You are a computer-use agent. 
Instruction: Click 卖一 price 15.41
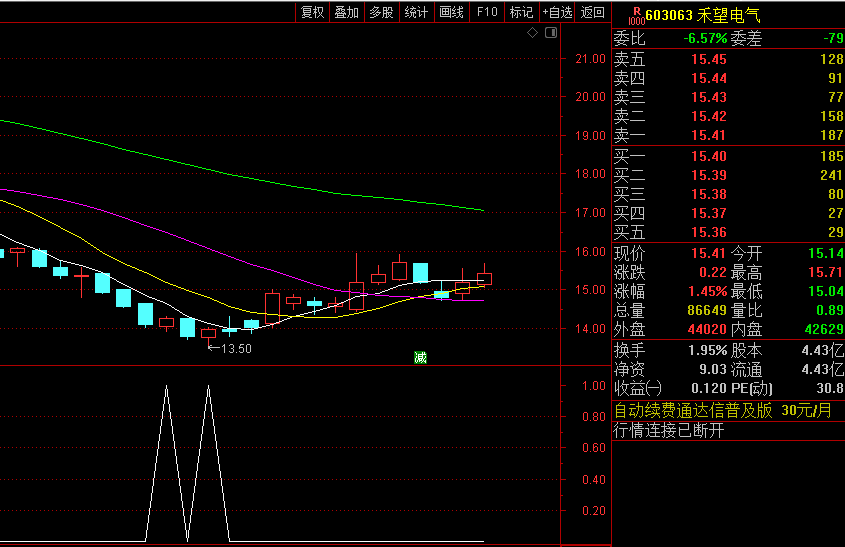[709, 135]
